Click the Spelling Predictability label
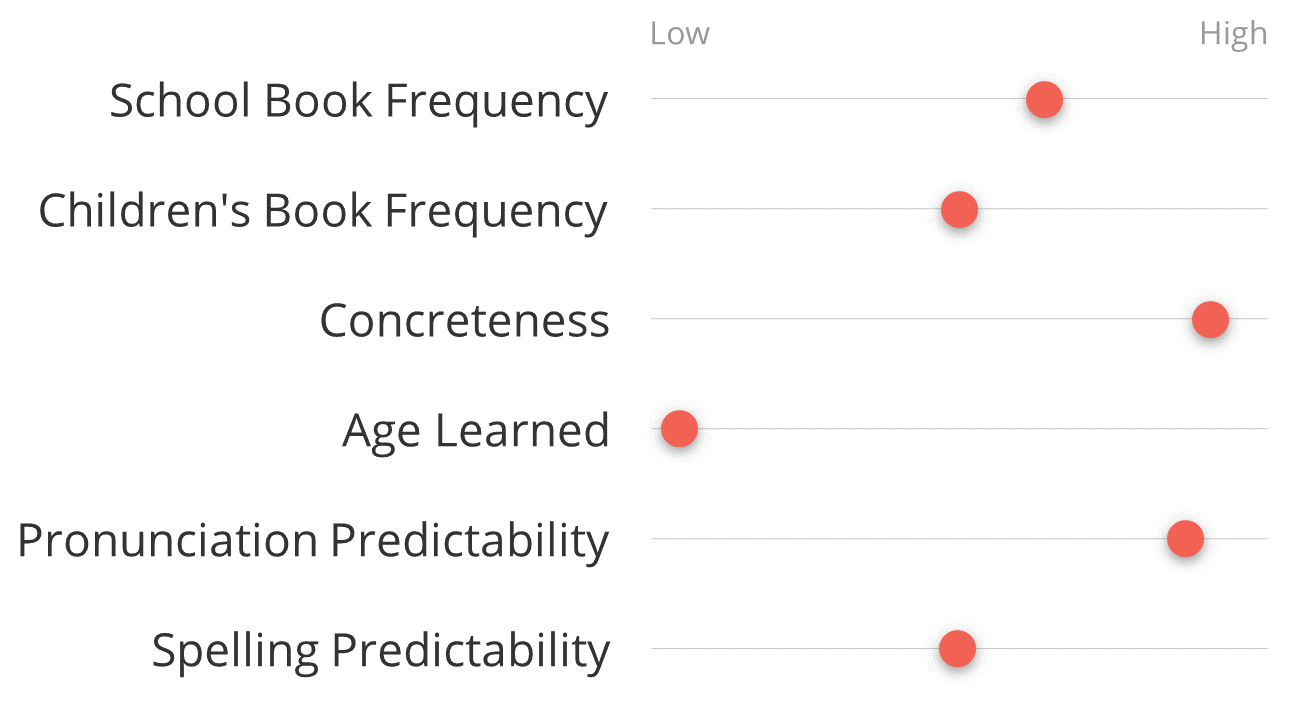The image size is (1302, 710). pyautogui.click(x=380, y=651)
